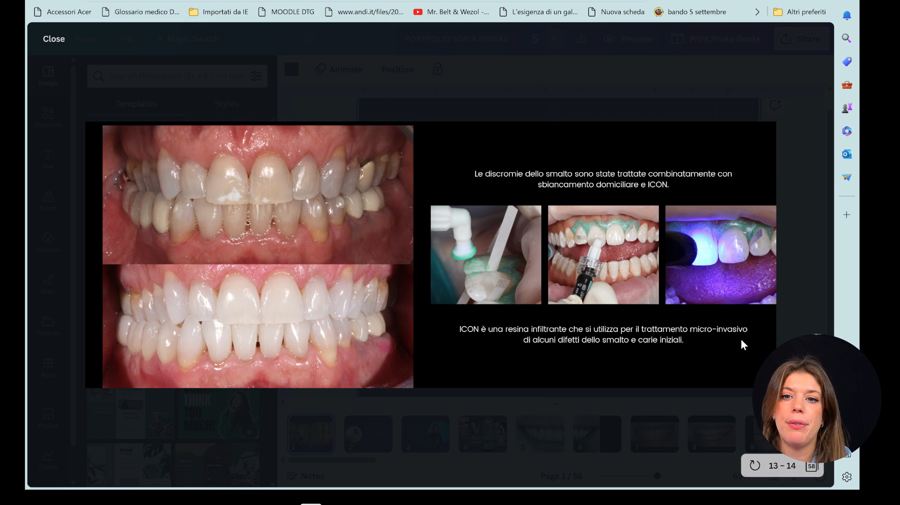Click the UV light curing photo
The image size is (900, 505).
(720, 255)
